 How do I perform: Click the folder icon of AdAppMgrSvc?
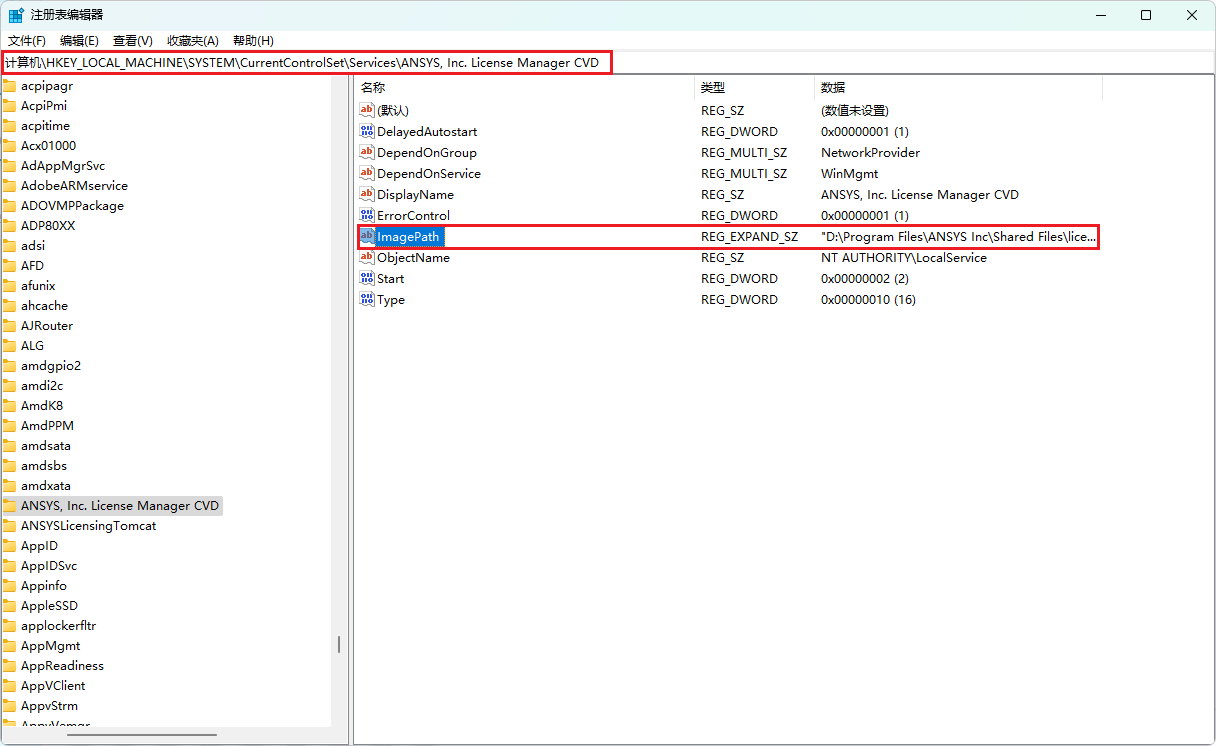pos(10,166)
